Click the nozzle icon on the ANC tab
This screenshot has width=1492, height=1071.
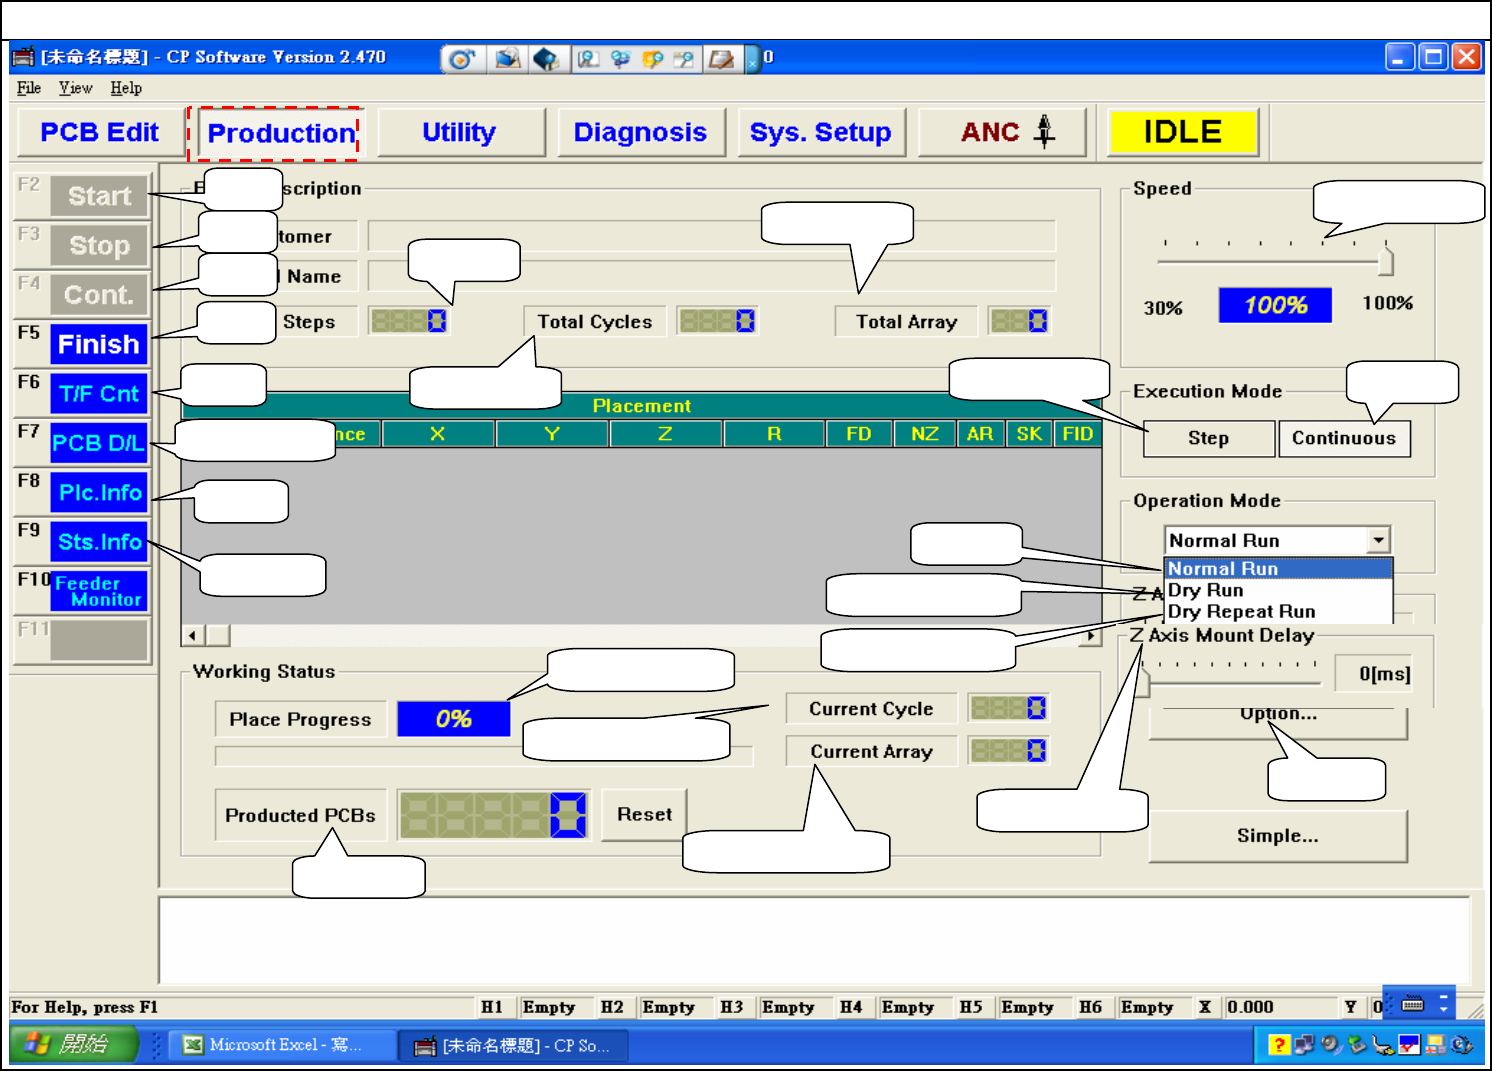[1044, 131]
